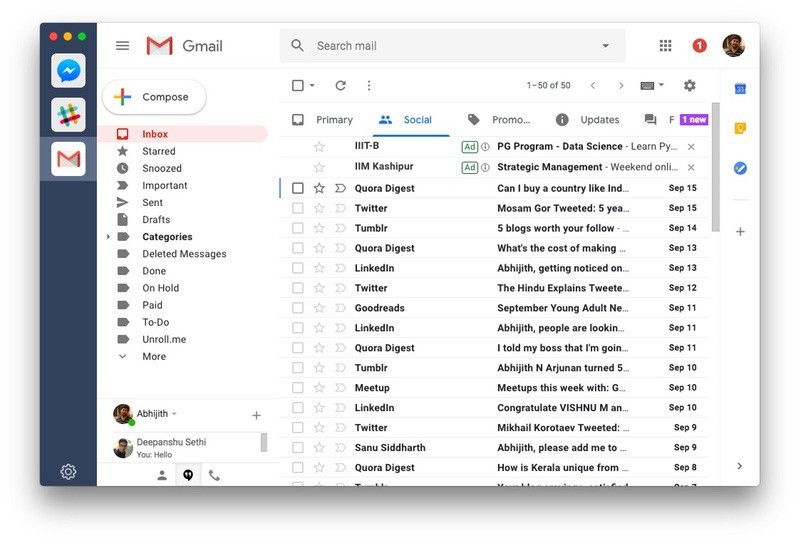800x543 pixels.
Task: Star the Tumblr Sep 14 email
Action: 319,228
